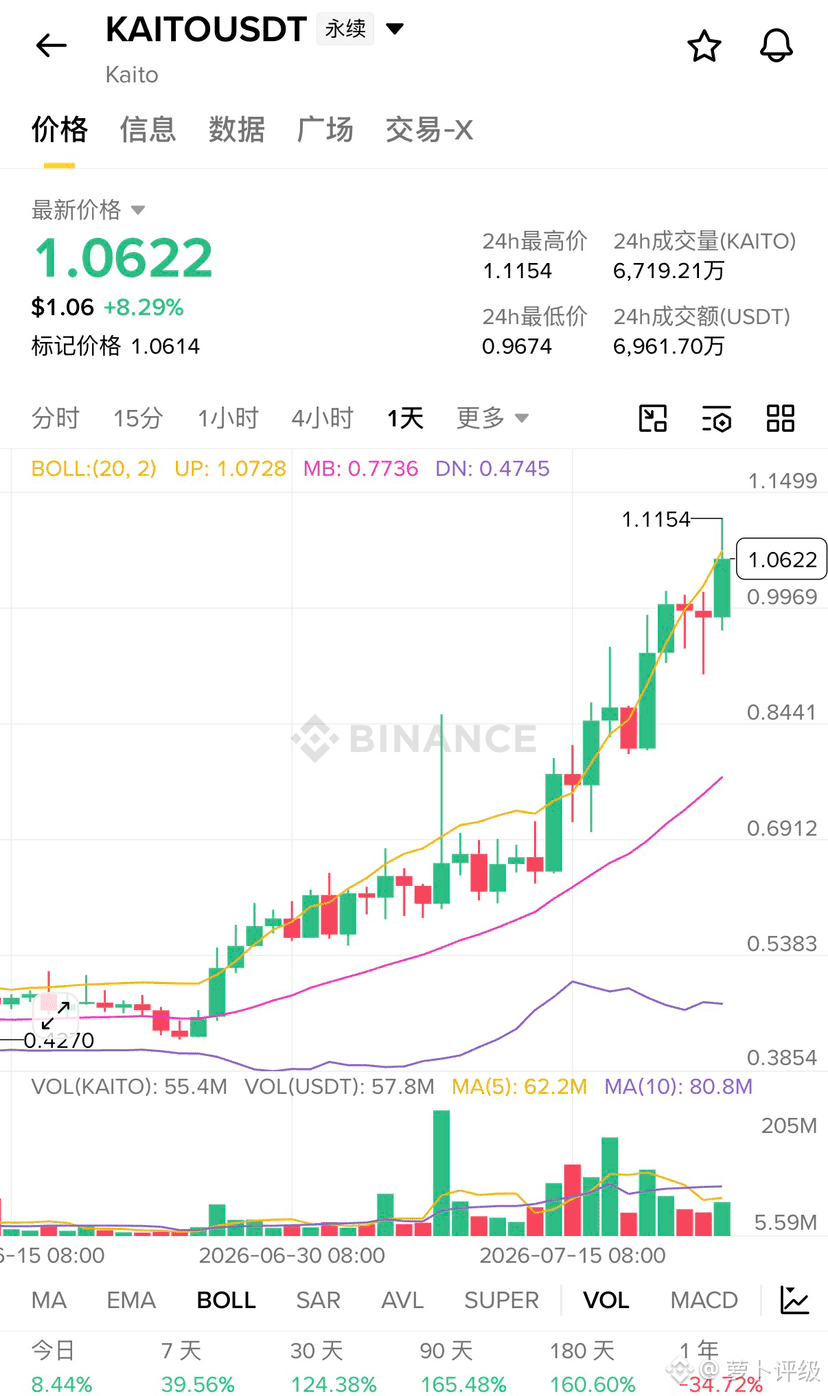Tap the Kaito subtitle under the pair

tap(132, 75)
